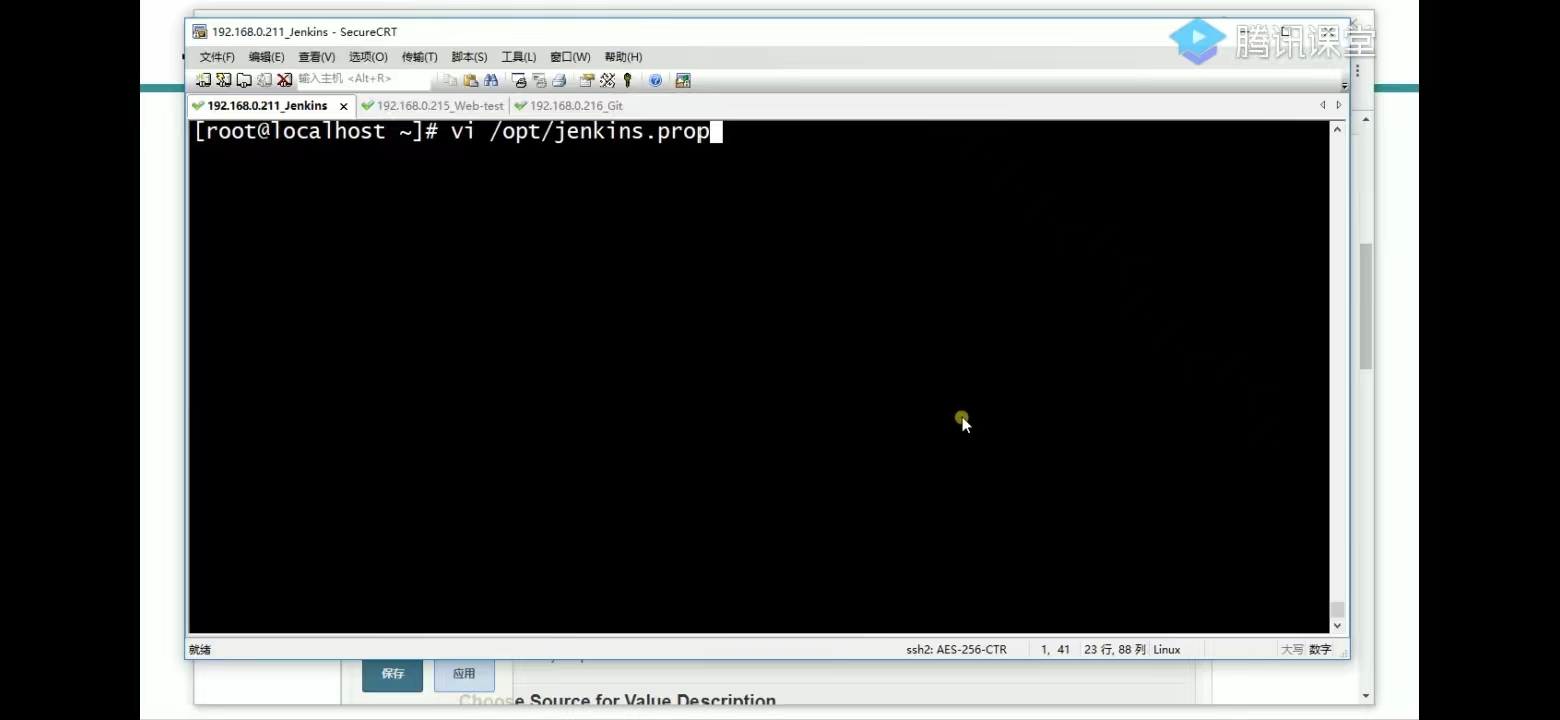
Task: Open the 脚本(S) menu
Action: (469, 57)
